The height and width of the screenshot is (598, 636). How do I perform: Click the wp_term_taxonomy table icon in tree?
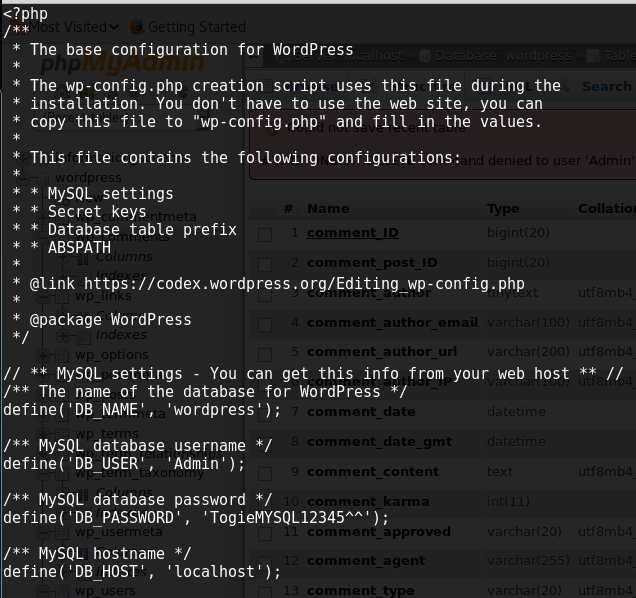[x=62, y=473]
